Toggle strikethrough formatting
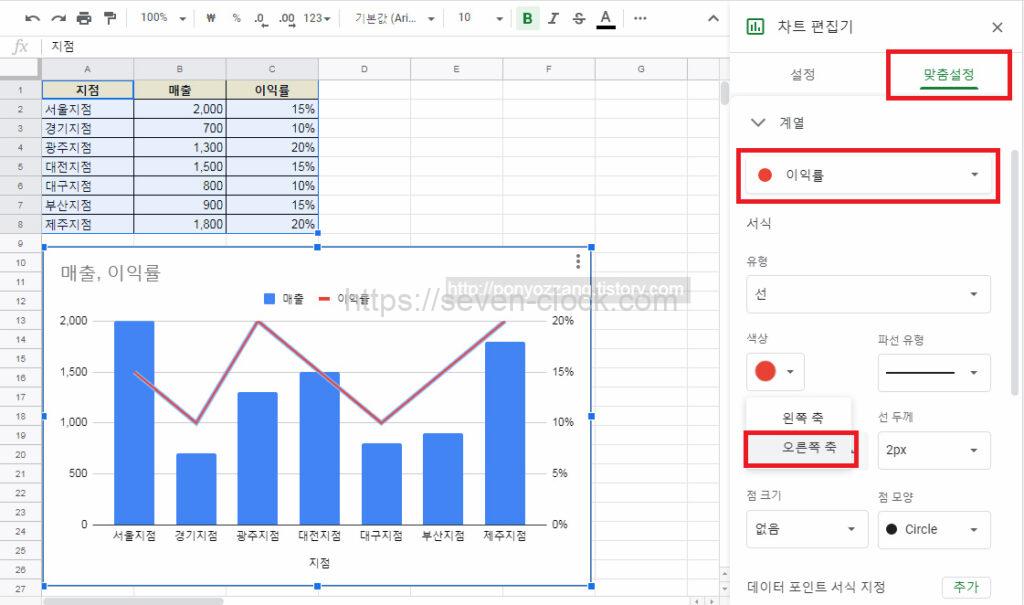This screenshot has height=605, width=1024. click(579, 18)
